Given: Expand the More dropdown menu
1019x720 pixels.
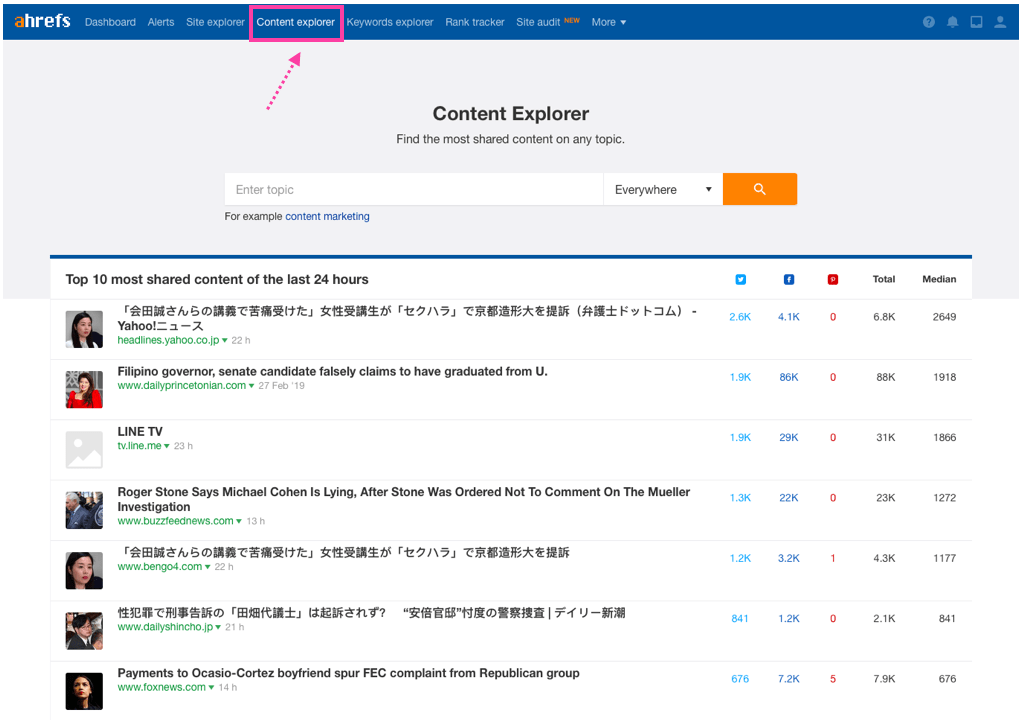Looking at the screenshot, I should 609,22.
